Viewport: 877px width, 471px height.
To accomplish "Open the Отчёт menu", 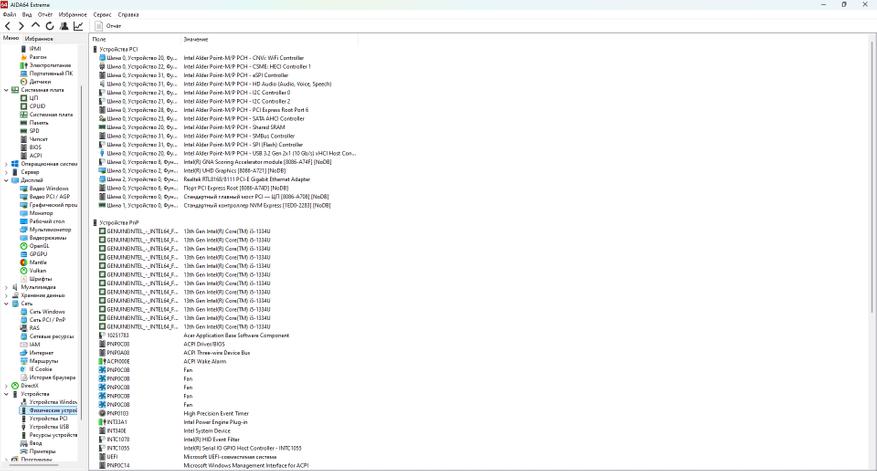I will (45, 15).
